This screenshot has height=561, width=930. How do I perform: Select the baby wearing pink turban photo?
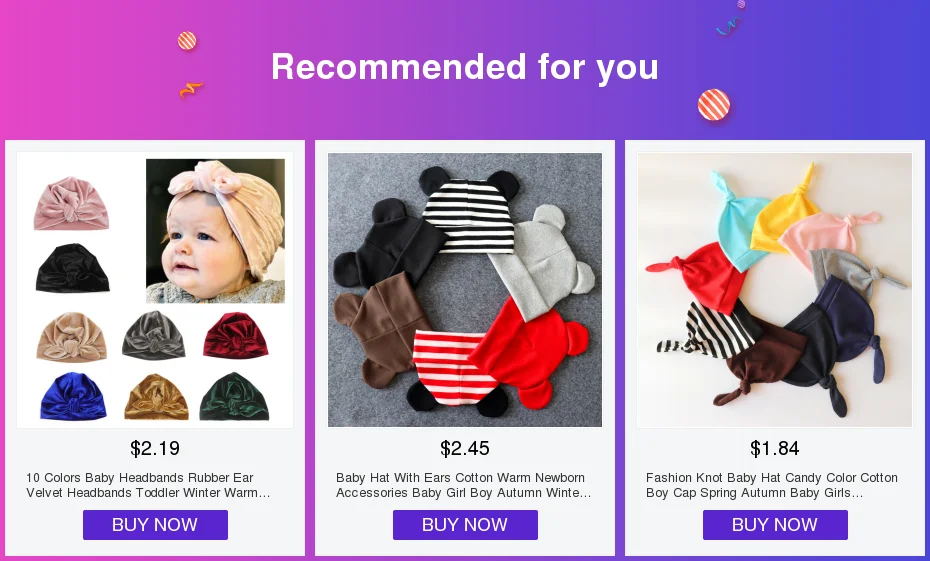click(x=215, y=231)
